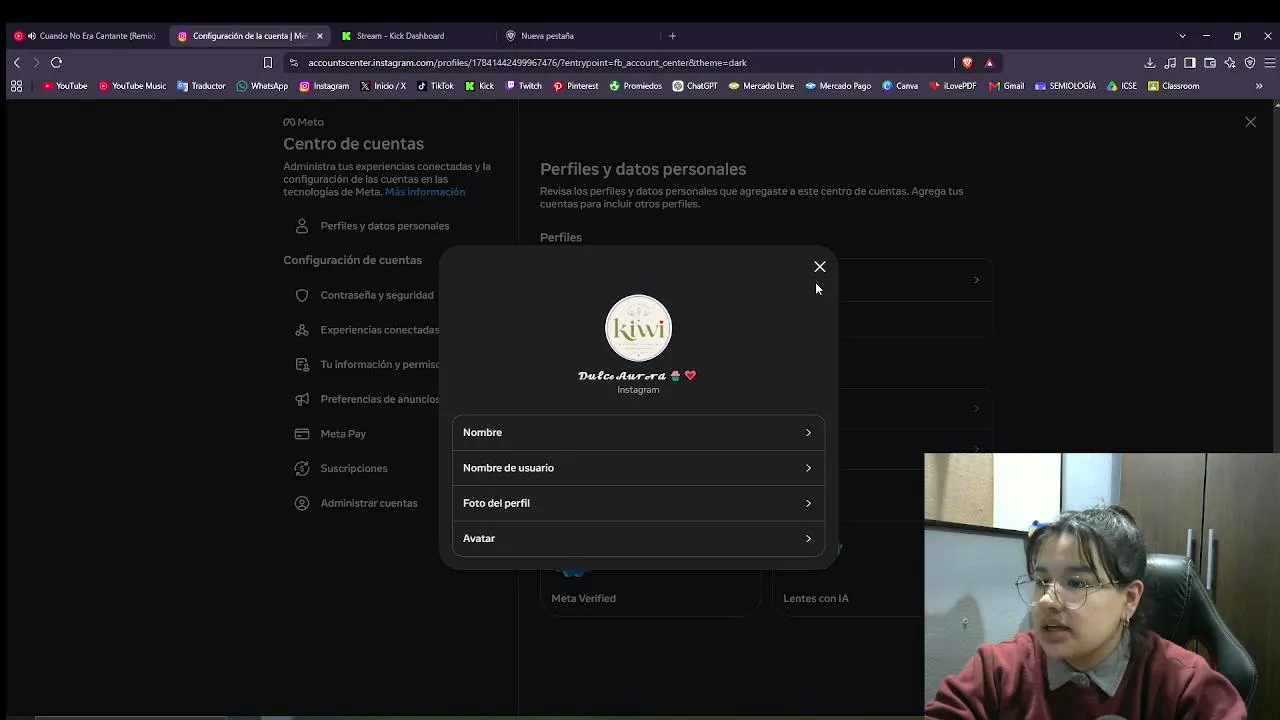Open Administrar cuentas in sidebar

coord(356,503)
